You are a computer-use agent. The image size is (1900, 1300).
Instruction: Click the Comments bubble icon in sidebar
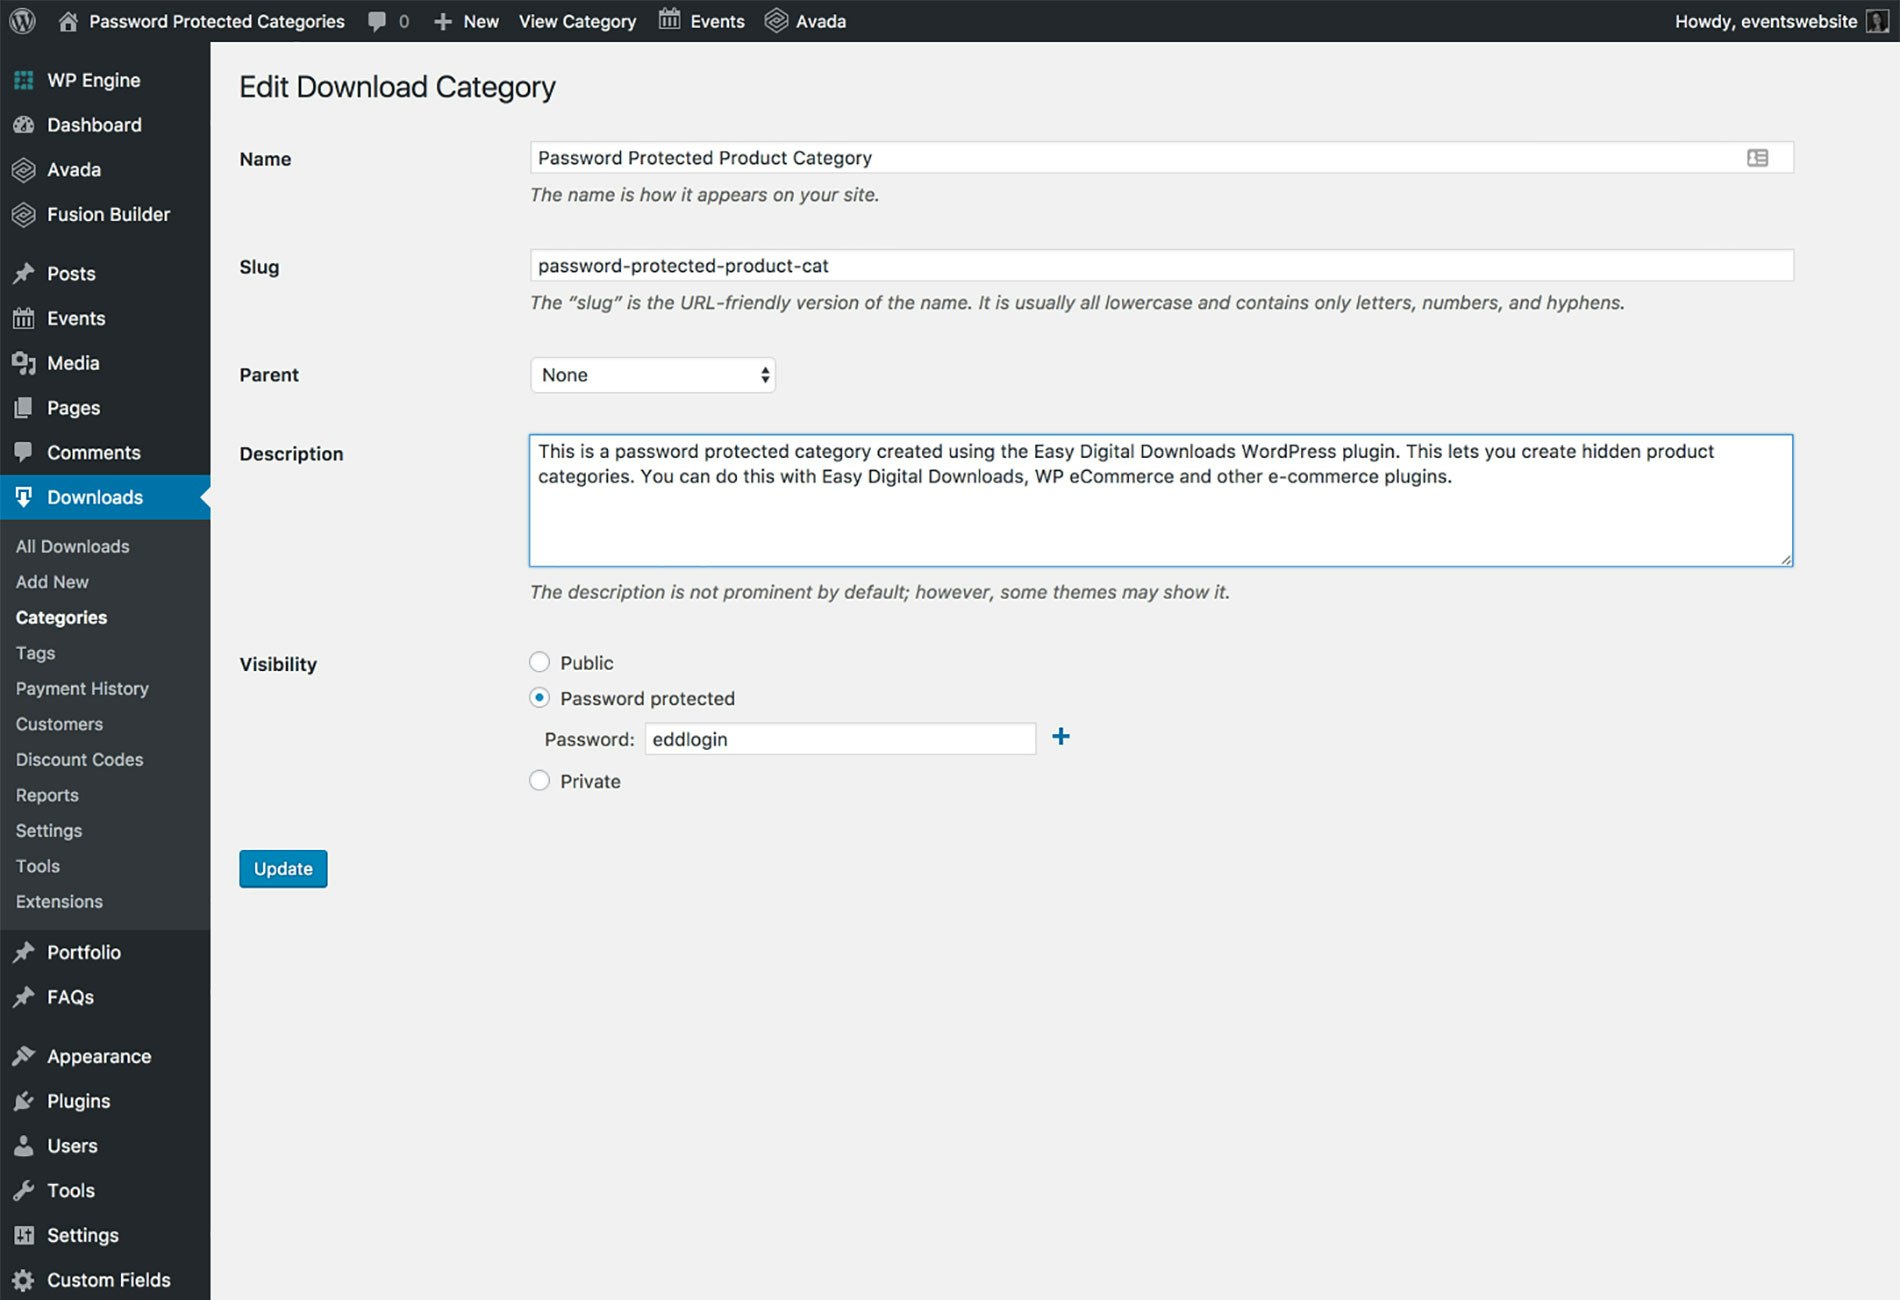coord(24,452)
